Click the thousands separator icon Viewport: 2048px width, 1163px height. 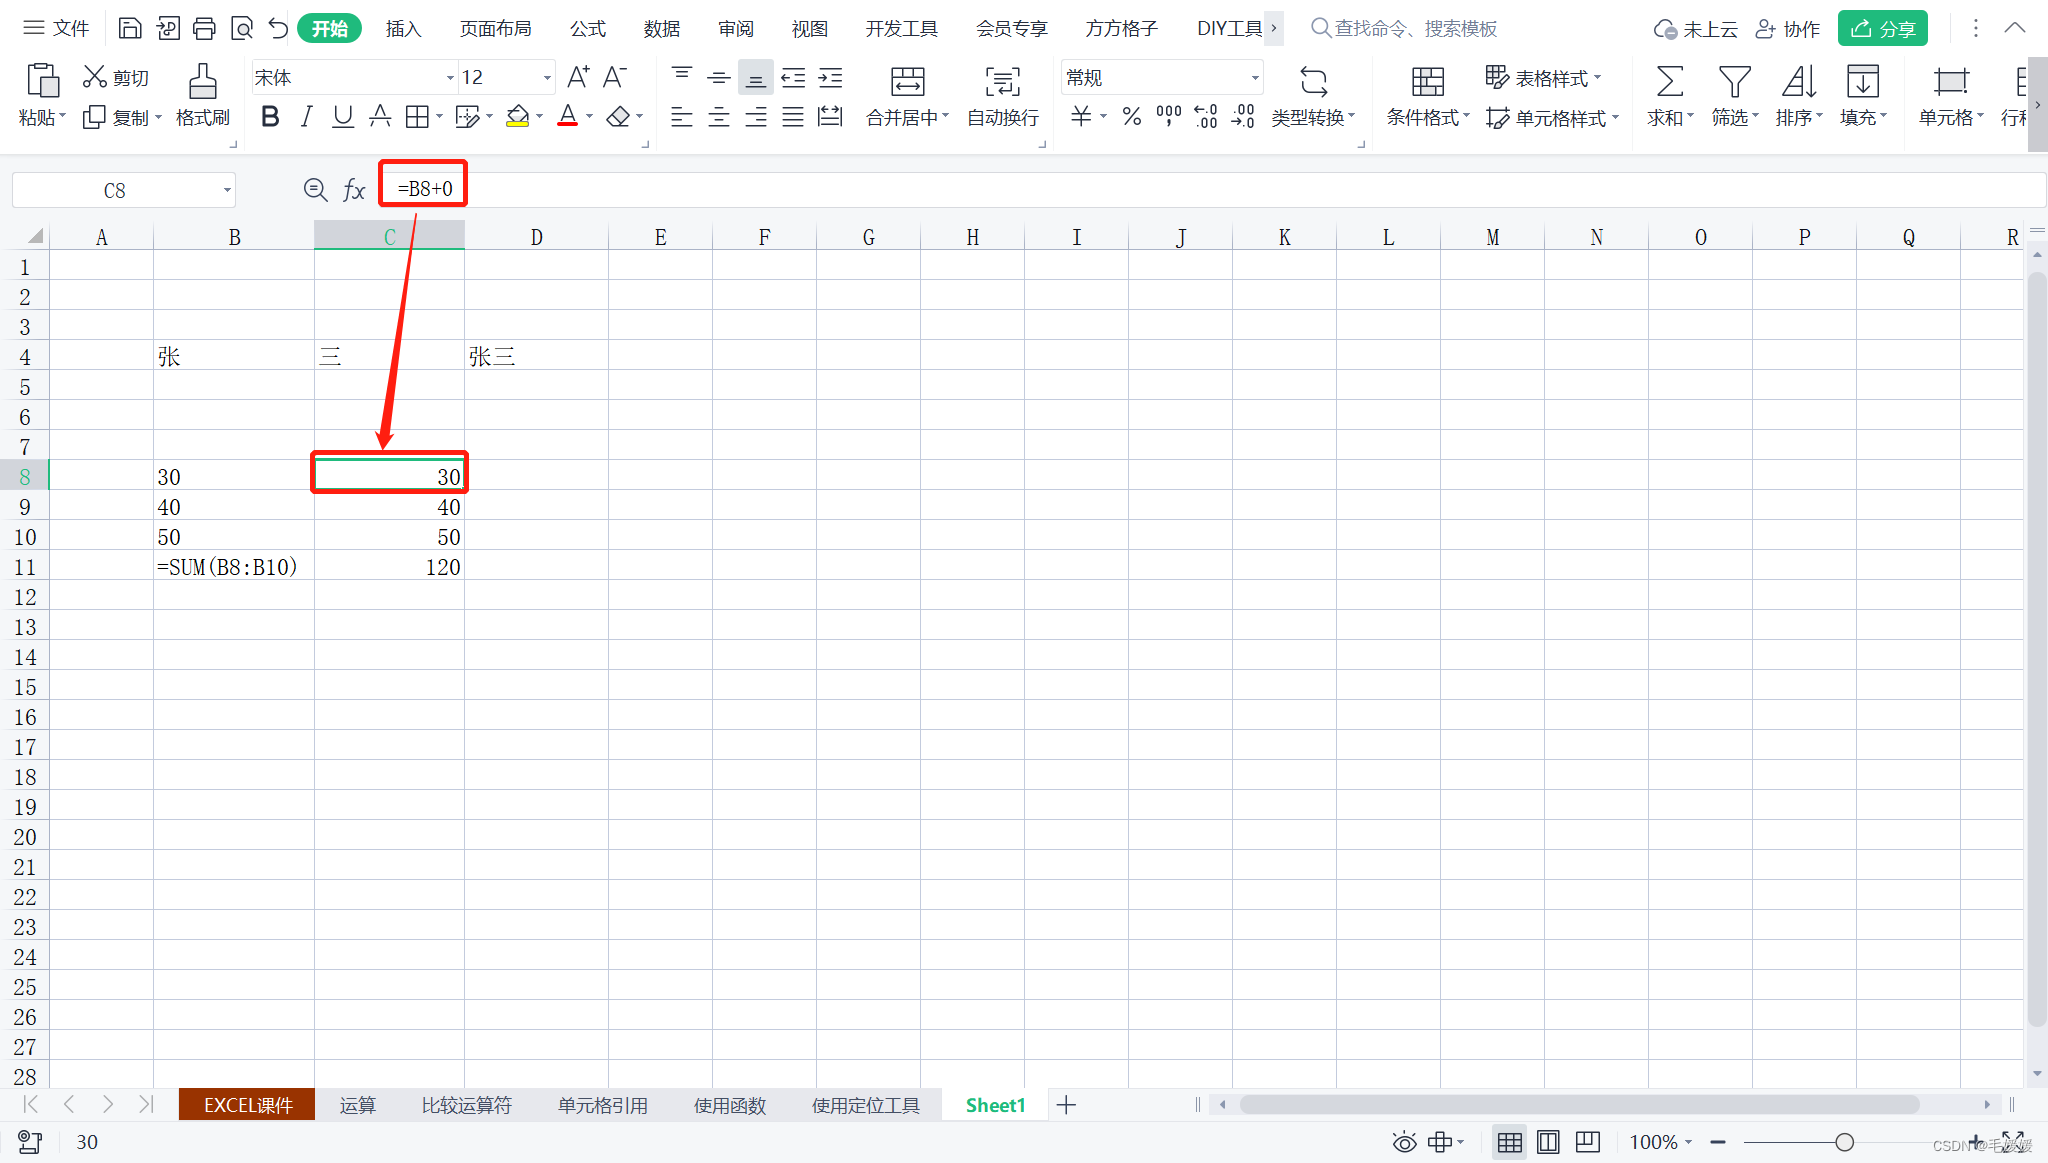pyautogui.click(x=1168, y=117)
